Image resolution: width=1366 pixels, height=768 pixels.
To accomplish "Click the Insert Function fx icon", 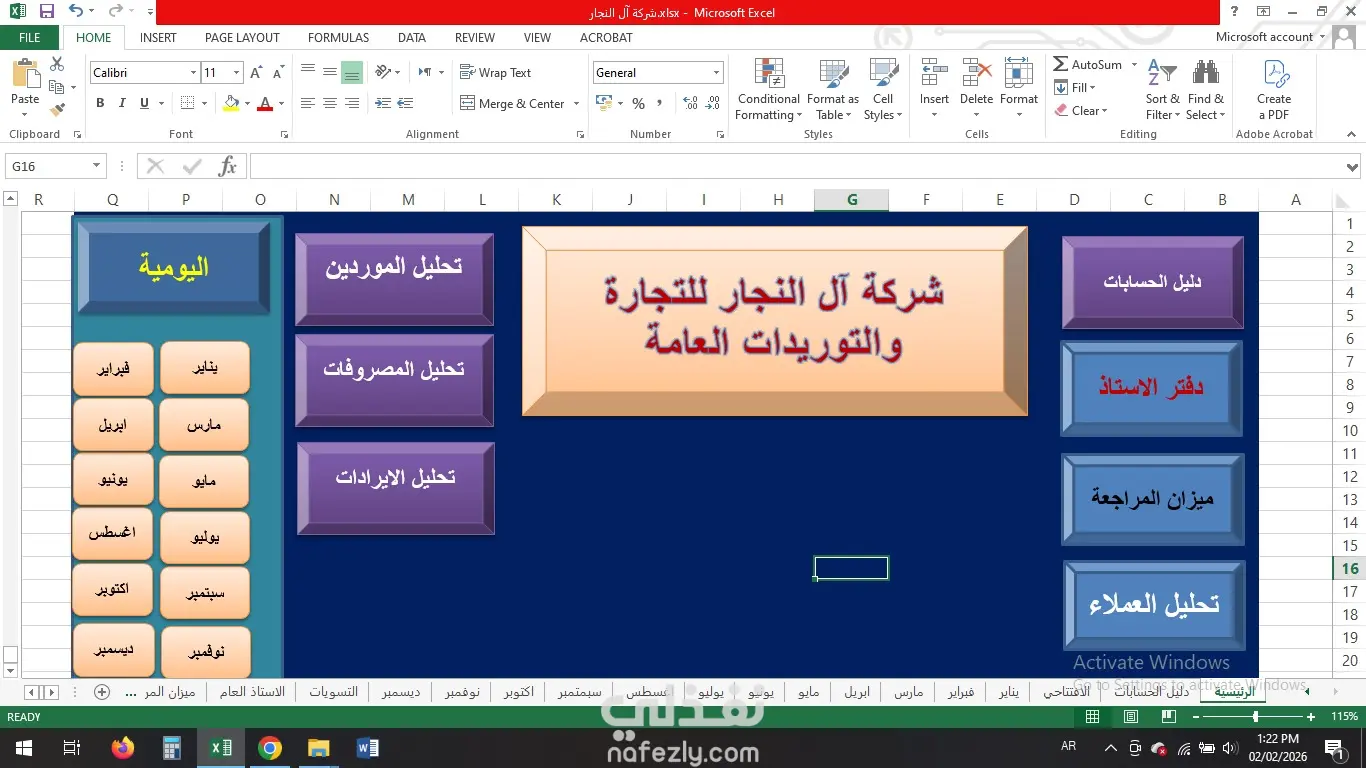I will tap(228, 166).
